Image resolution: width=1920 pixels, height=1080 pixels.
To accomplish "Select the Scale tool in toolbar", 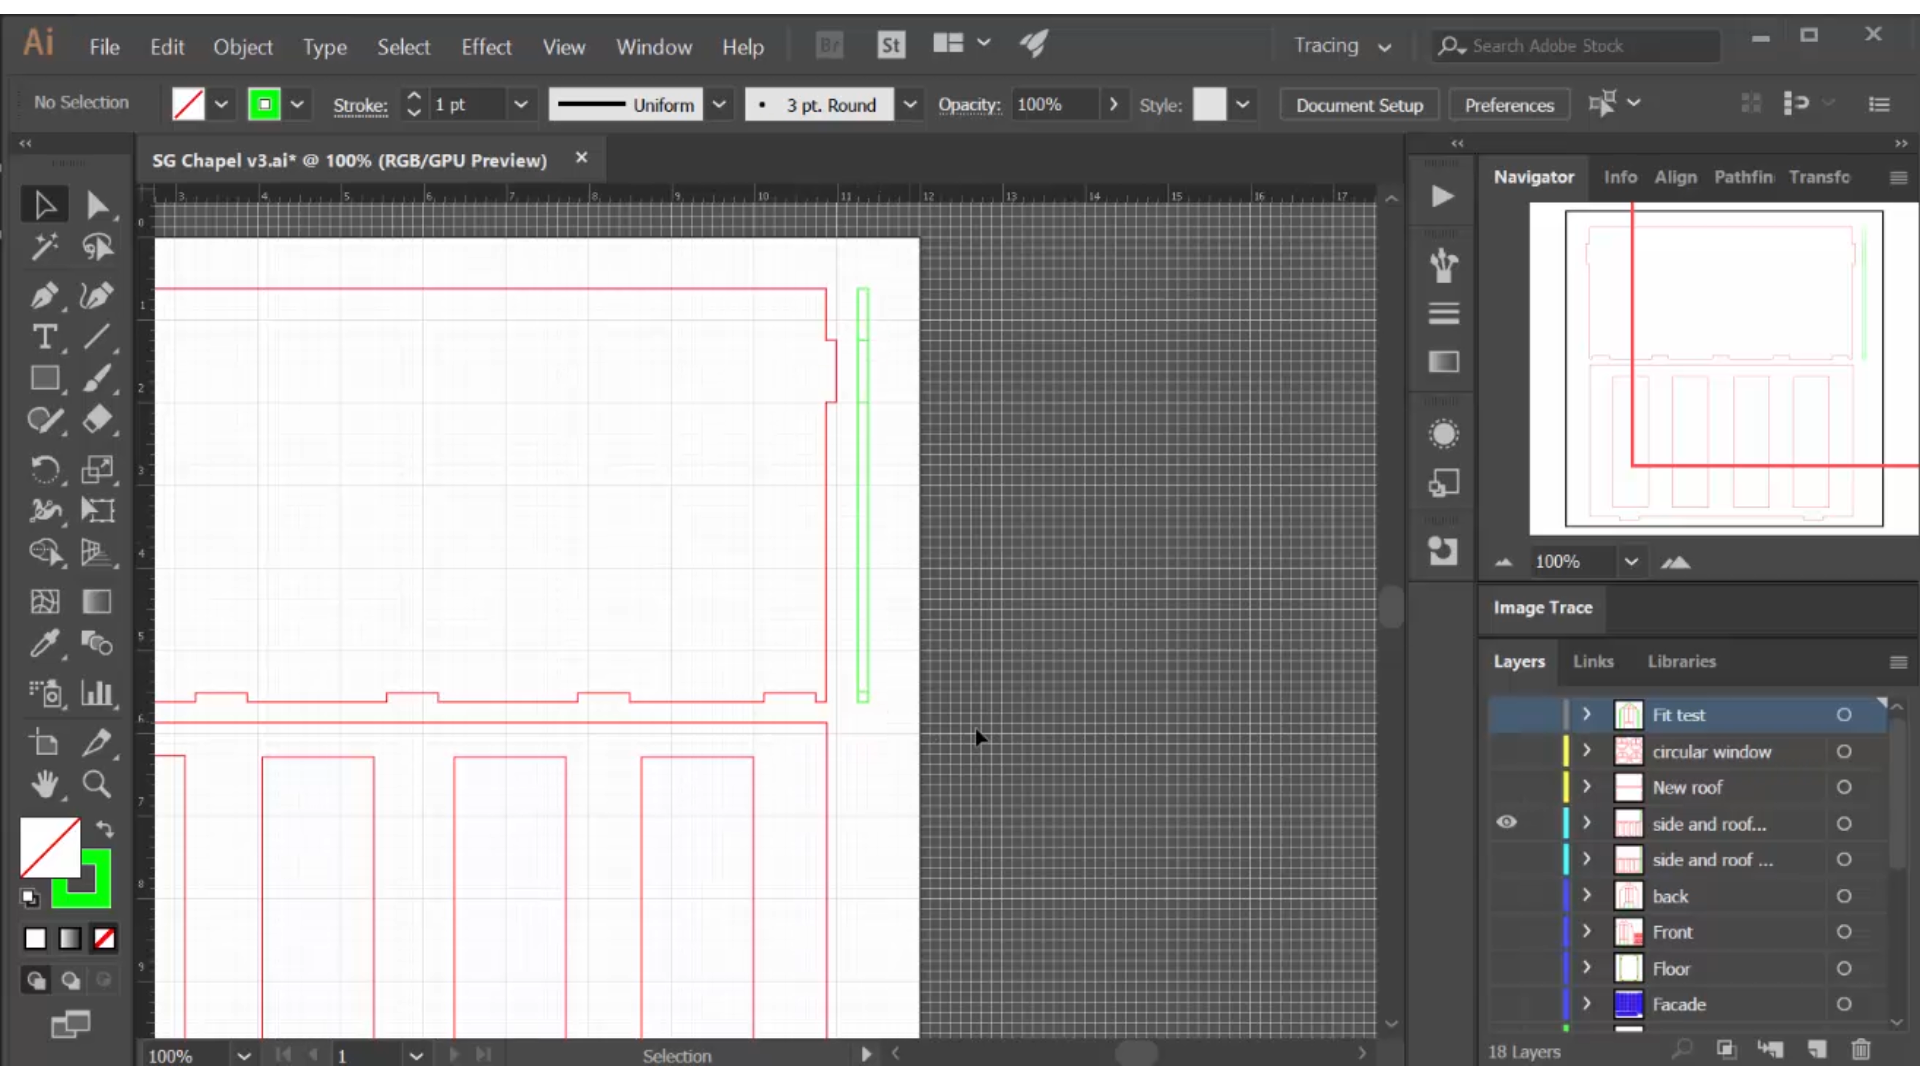I will click(99, 468).
